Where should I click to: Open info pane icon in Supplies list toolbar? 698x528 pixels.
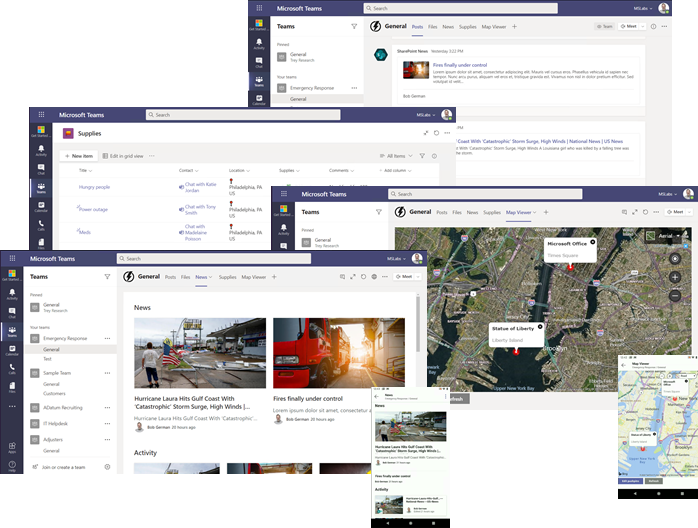[434, 156]
